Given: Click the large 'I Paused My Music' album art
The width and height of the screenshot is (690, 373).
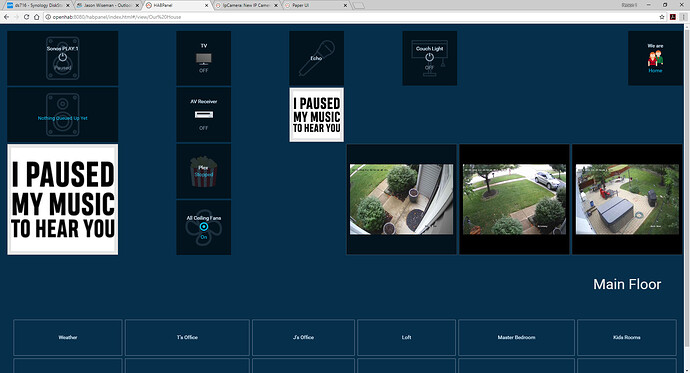Looking at the screenshot, I should click(x=62, y=199).
